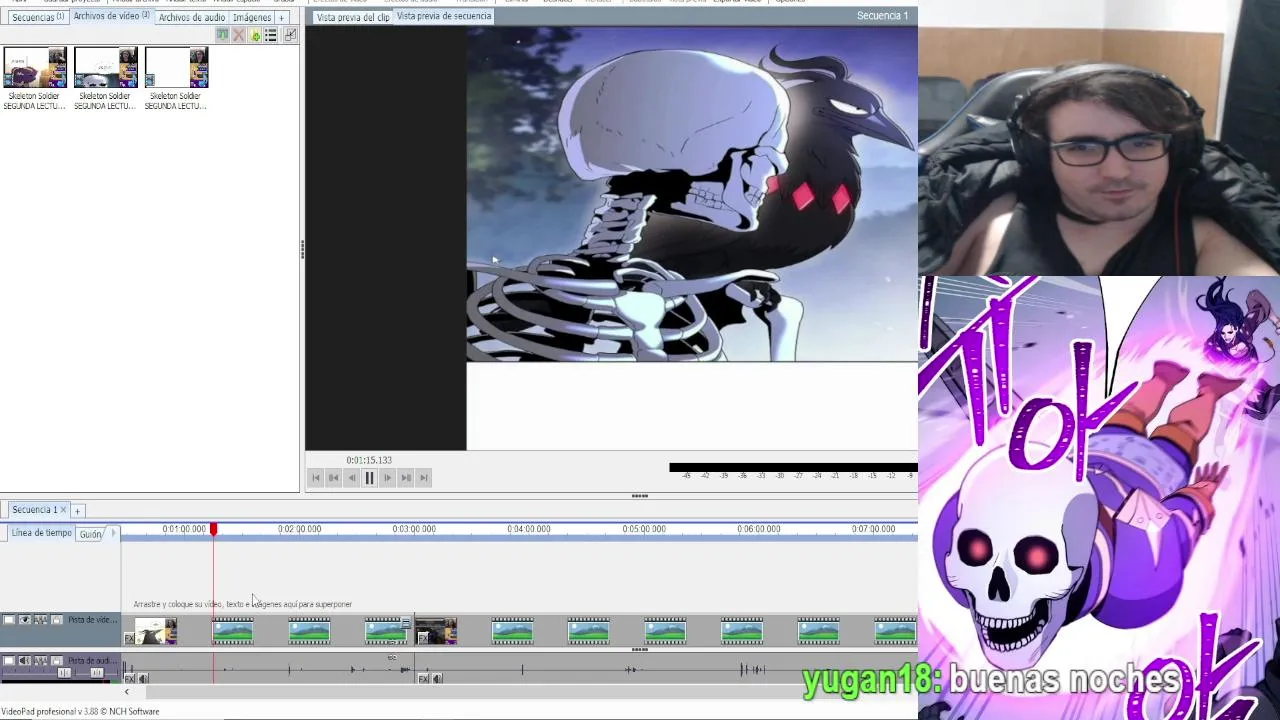Adjust the audio track pan slider
The image size is (1280, 720).
coord(97,673)
